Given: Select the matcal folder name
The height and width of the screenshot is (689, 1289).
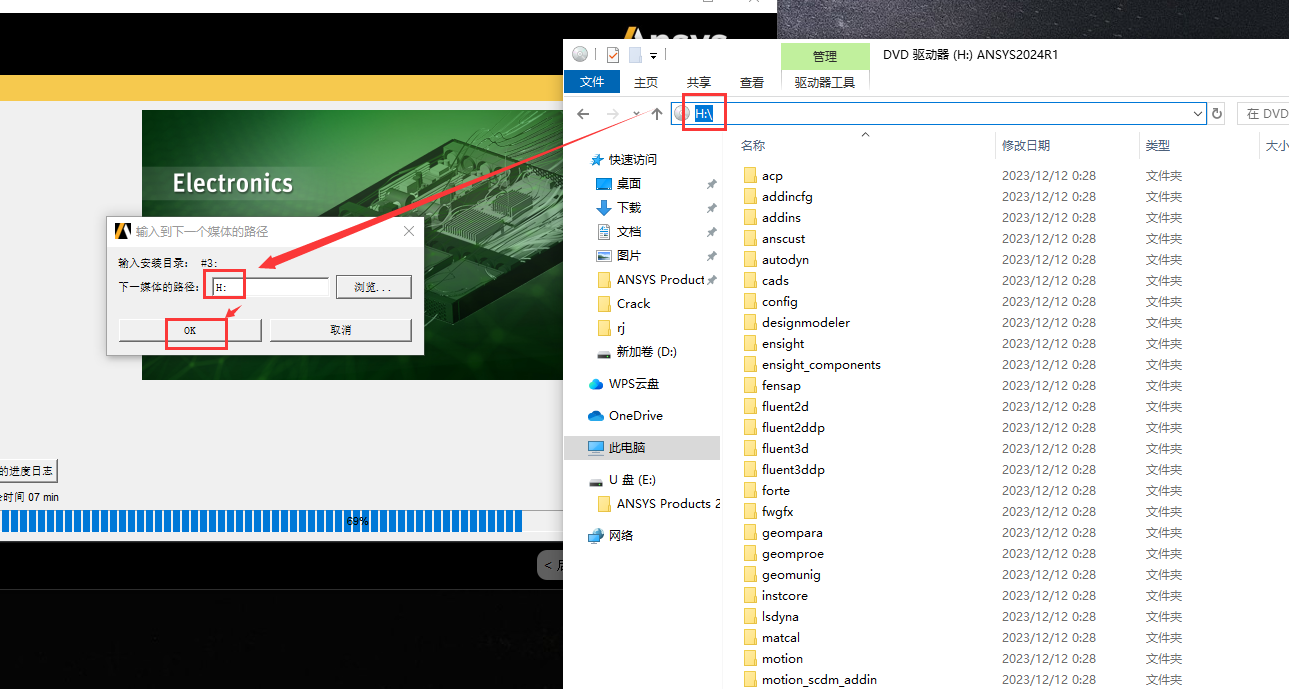Looking at the screenshot, I should tap(781, 638).
